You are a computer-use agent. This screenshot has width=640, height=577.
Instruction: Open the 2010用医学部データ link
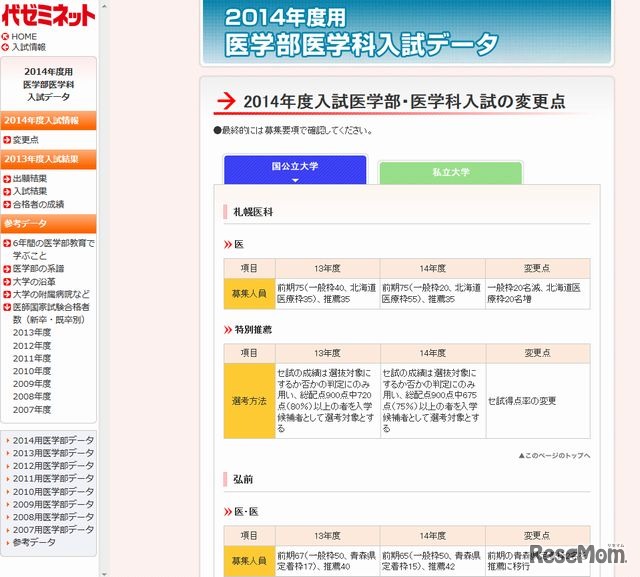click(53, 491)
